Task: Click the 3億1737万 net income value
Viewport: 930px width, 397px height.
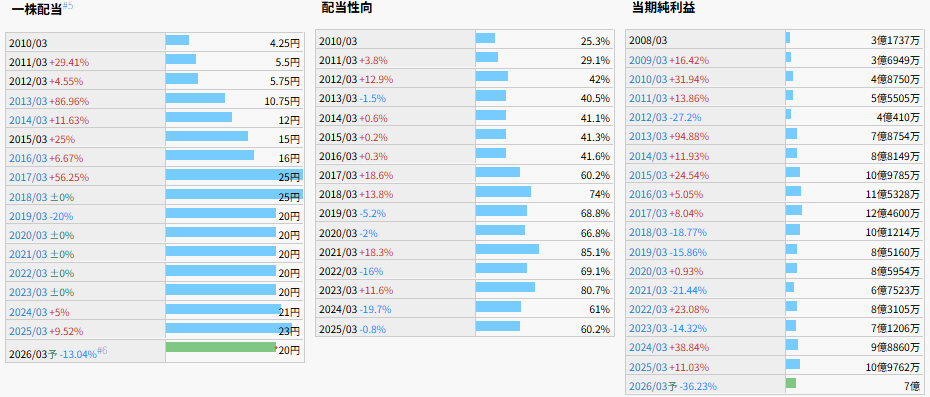Action: pos(896,41)
